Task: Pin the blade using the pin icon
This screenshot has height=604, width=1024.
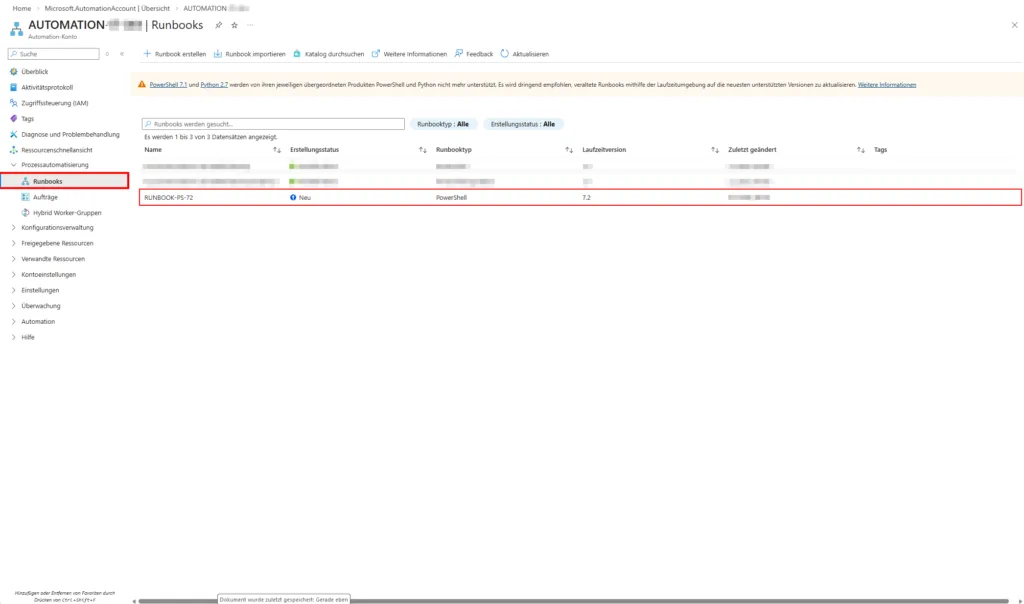Action: (x=219, y=25)
